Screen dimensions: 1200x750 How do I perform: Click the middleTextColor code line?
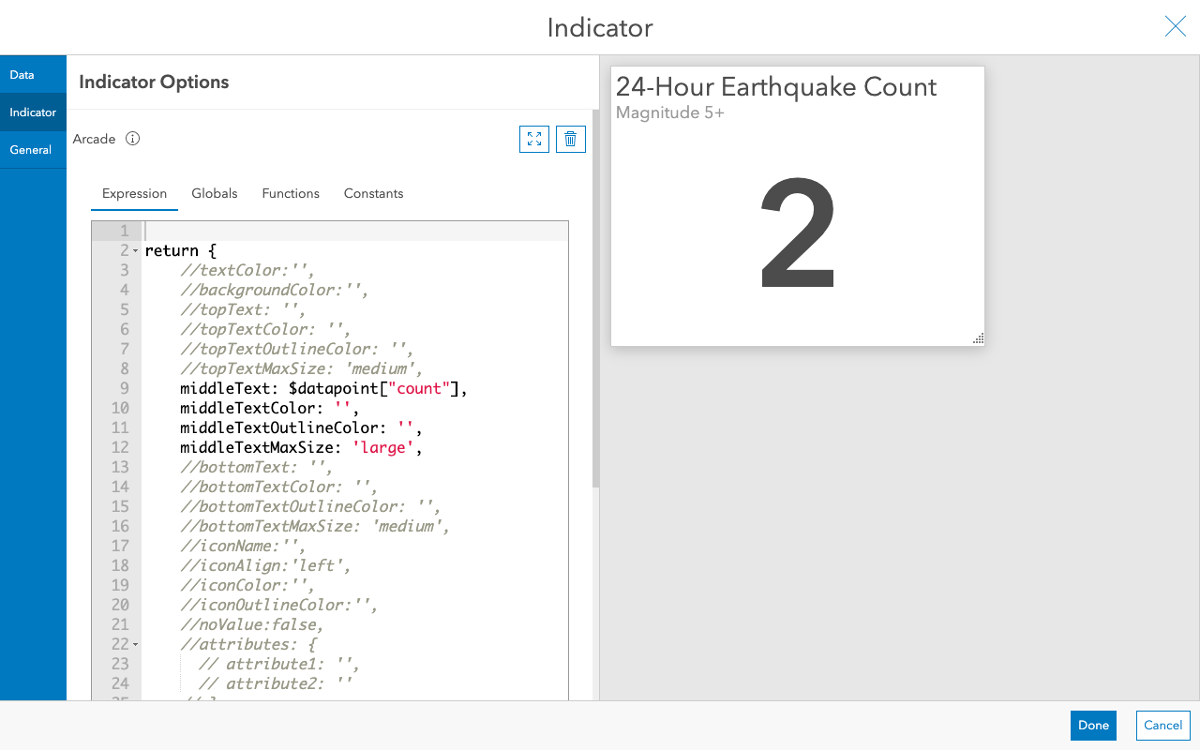(x=269, y=408)
